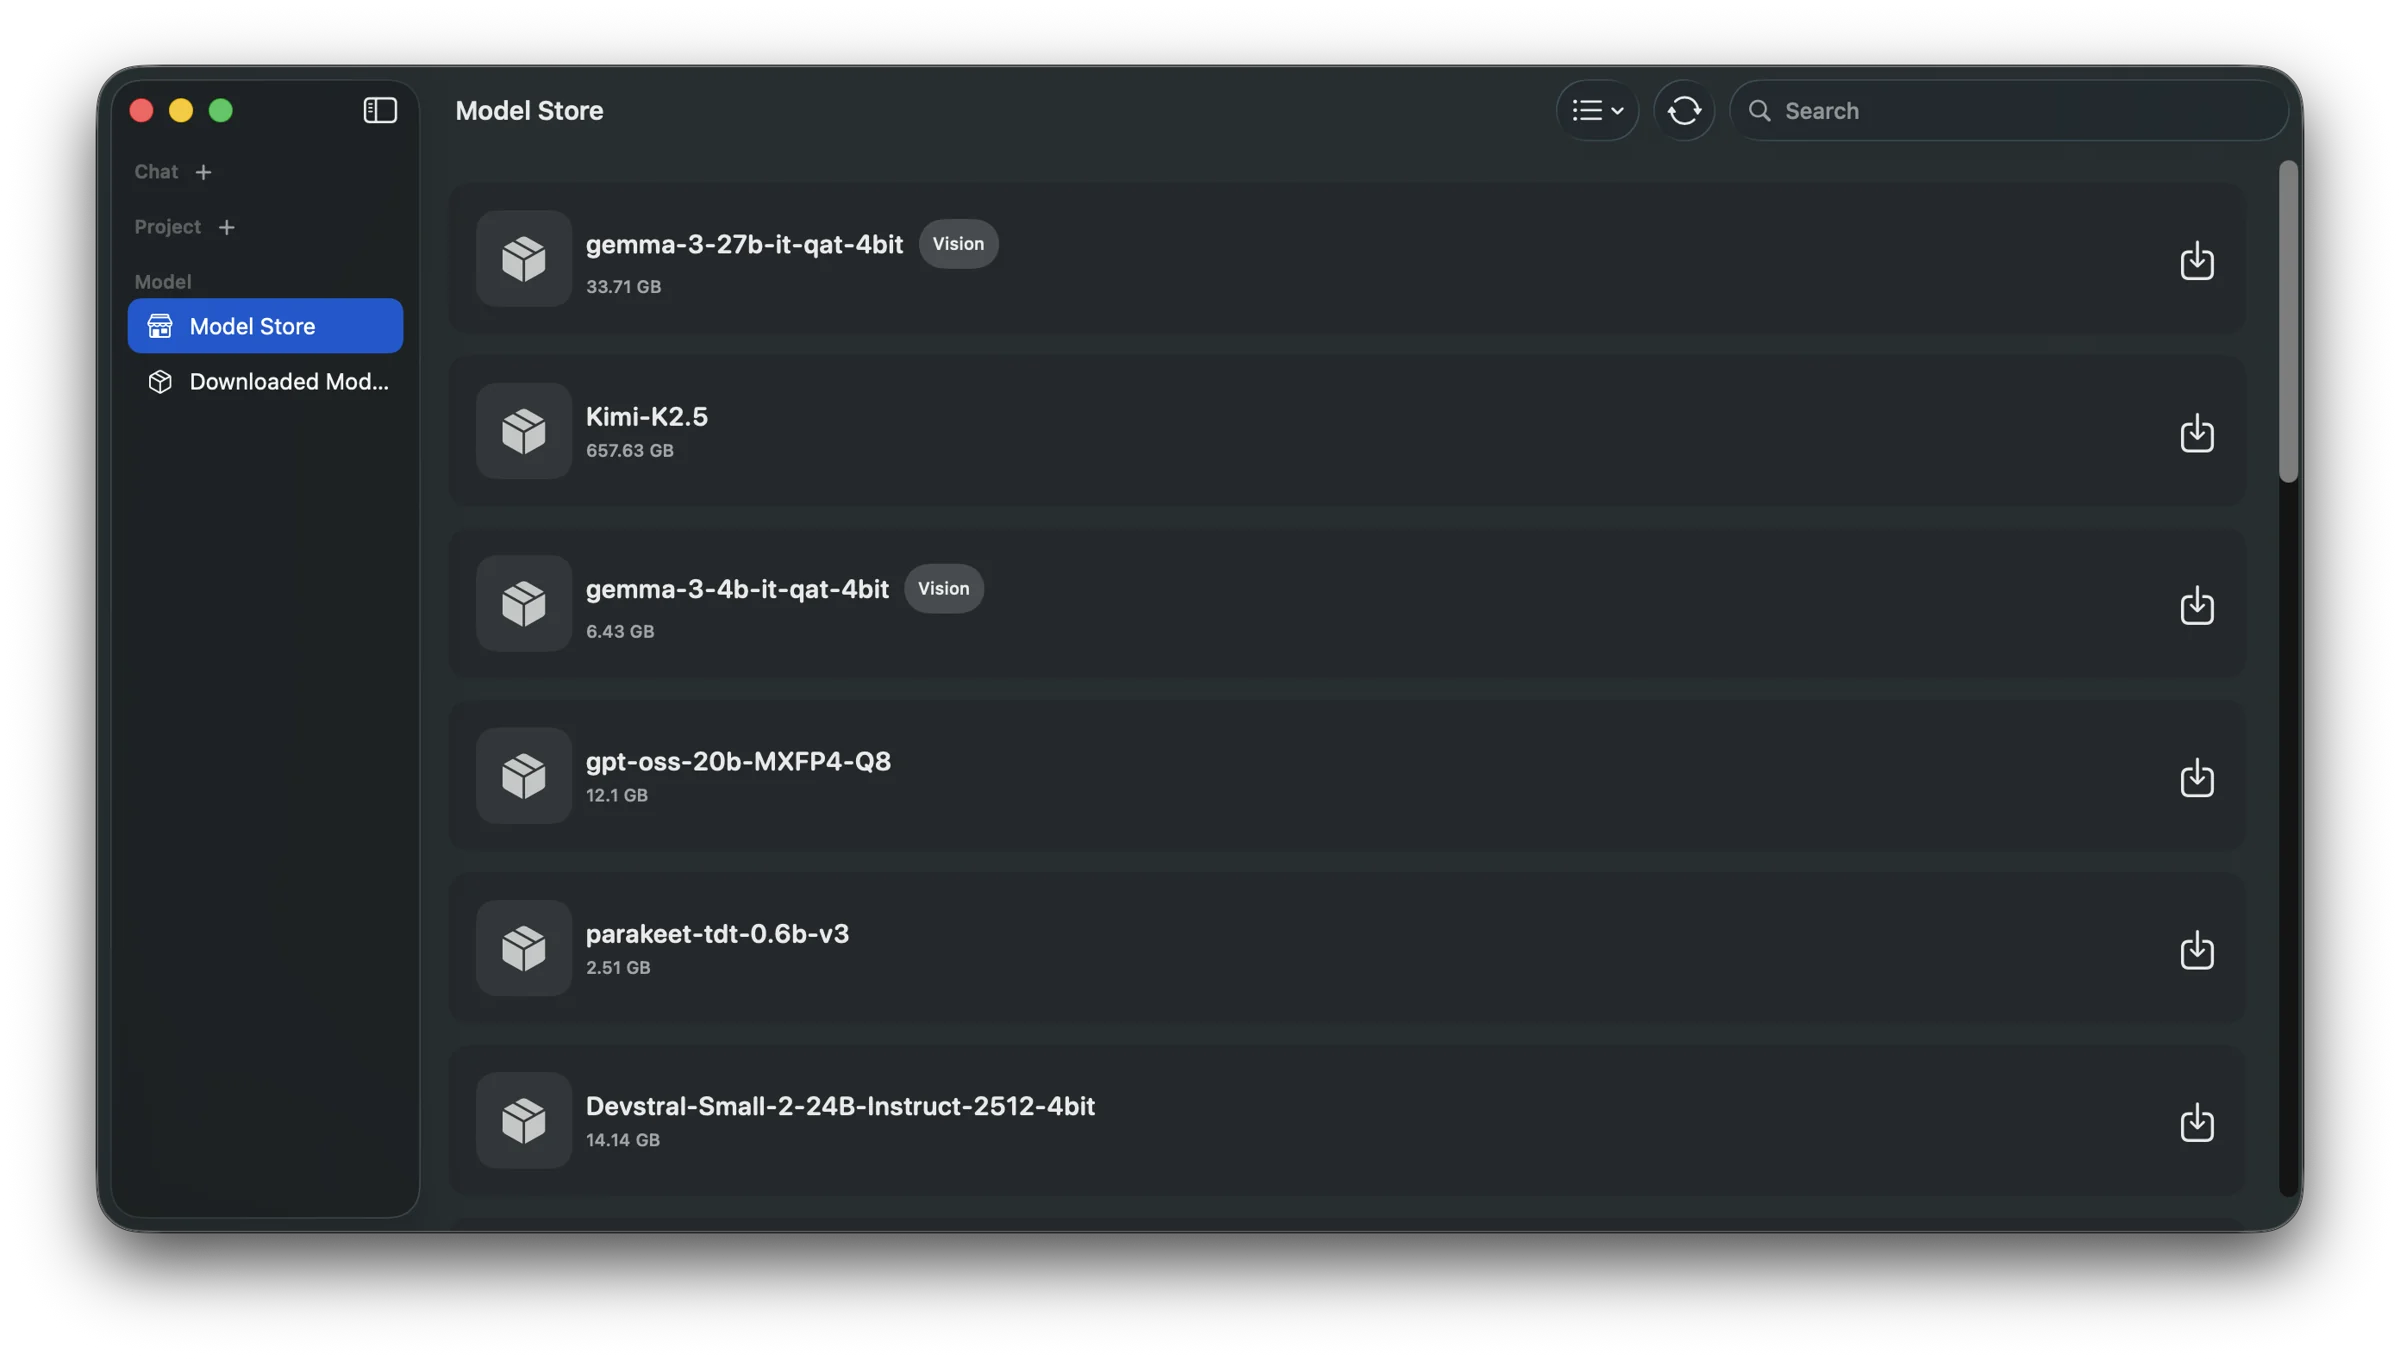Screen dimensions: 2400x1360
Task: Open Downloaded Models in sidebar
Action: [x=265, y=381]
